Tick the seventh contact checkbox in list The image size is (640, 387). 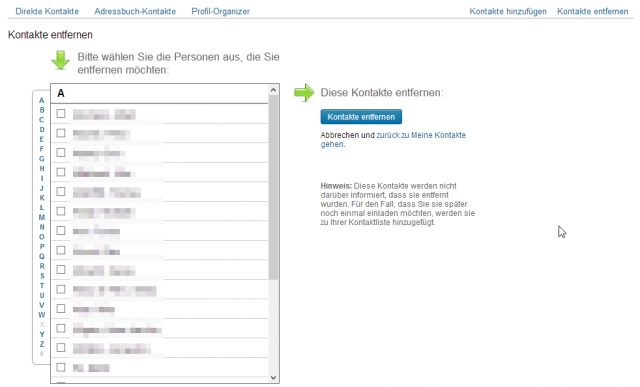click(x=61, y=231)
